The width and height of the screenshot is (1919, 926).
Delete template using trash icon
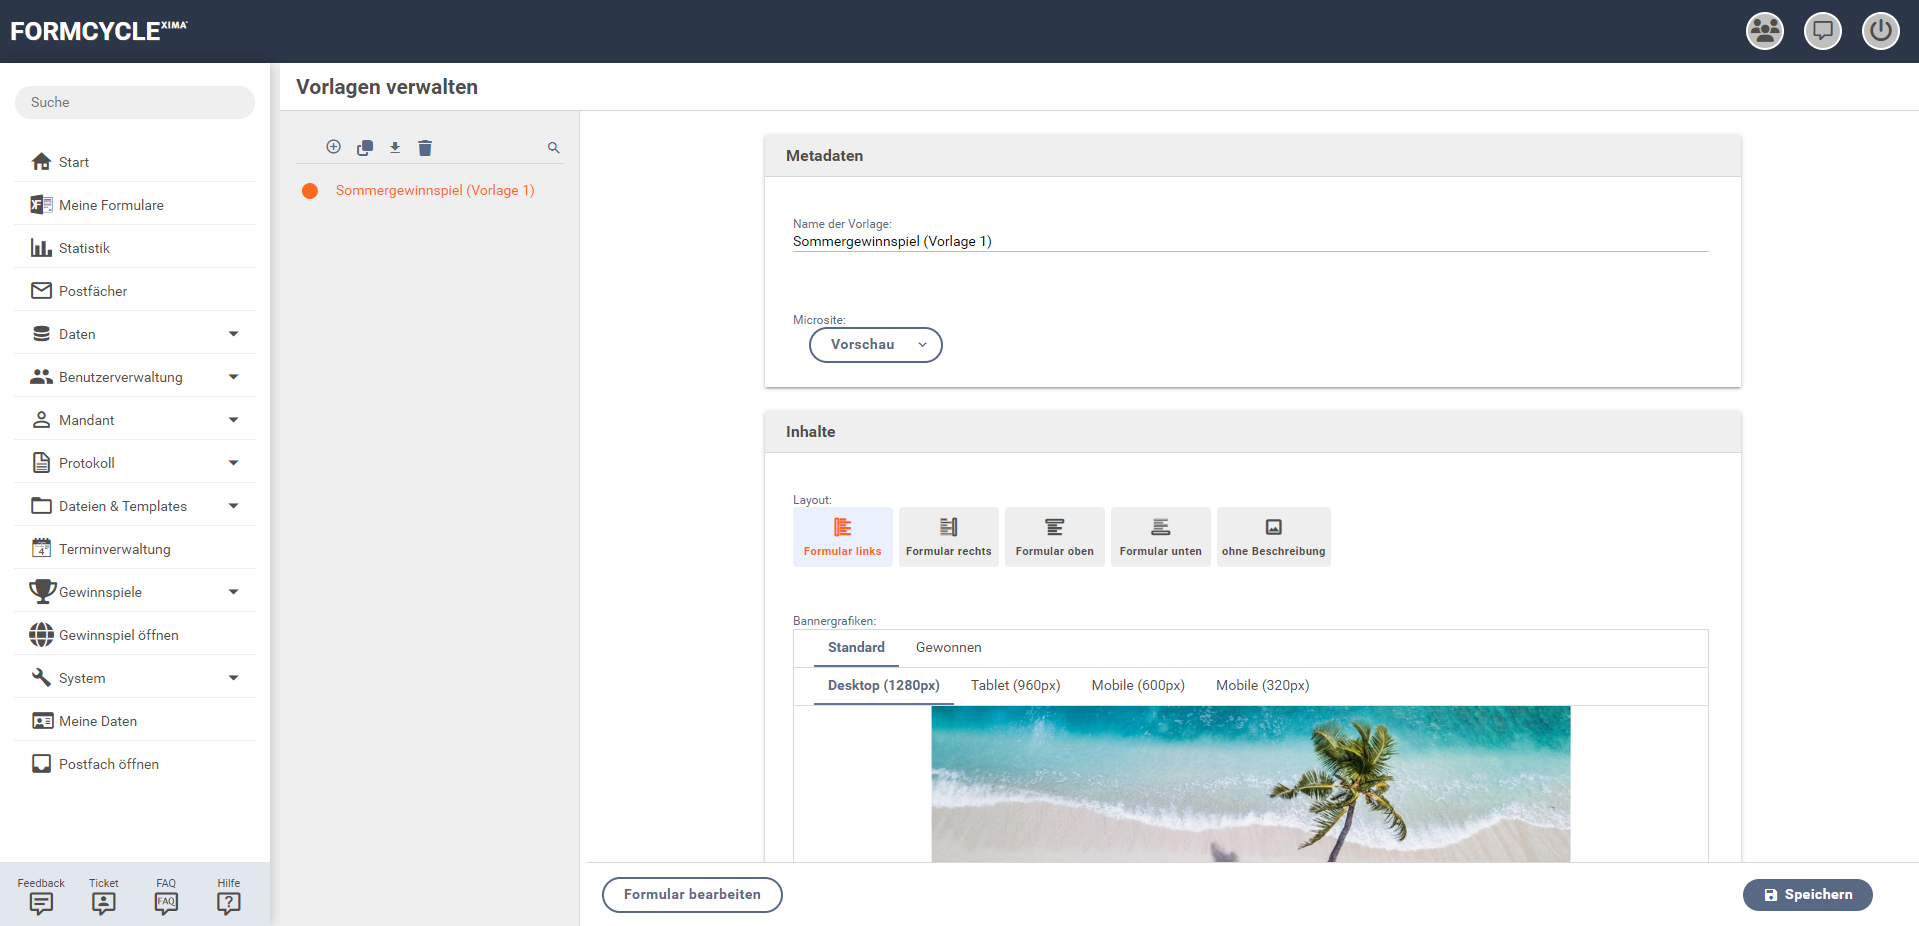pyautogui.click(x=425, y=148)
